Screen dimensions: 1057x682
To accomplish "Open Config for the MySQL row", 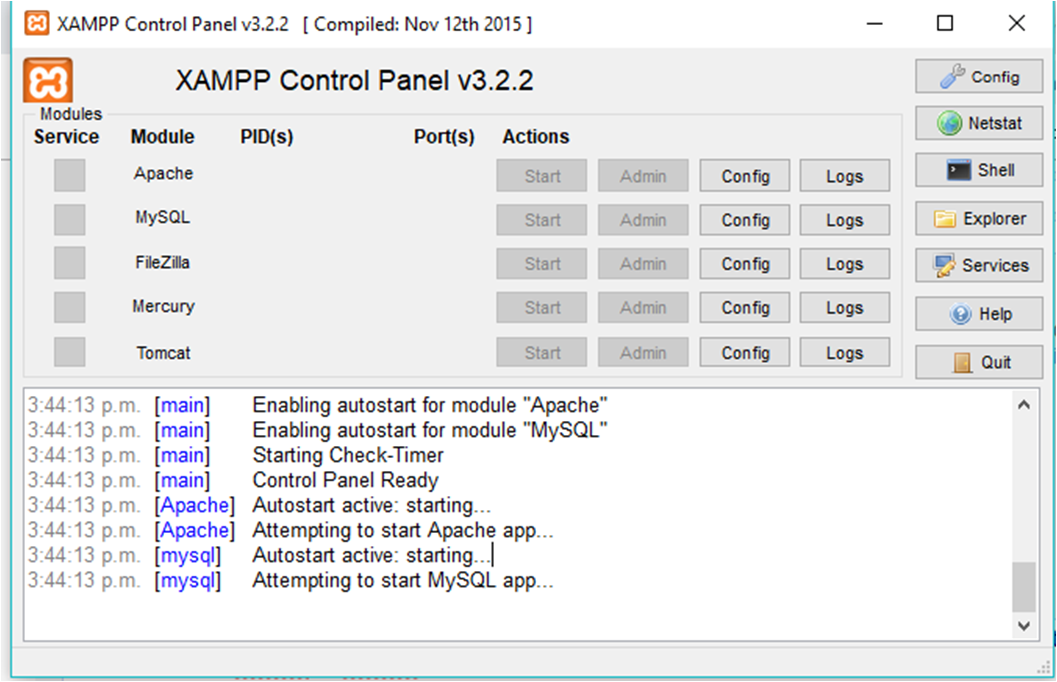I will 745,220.
